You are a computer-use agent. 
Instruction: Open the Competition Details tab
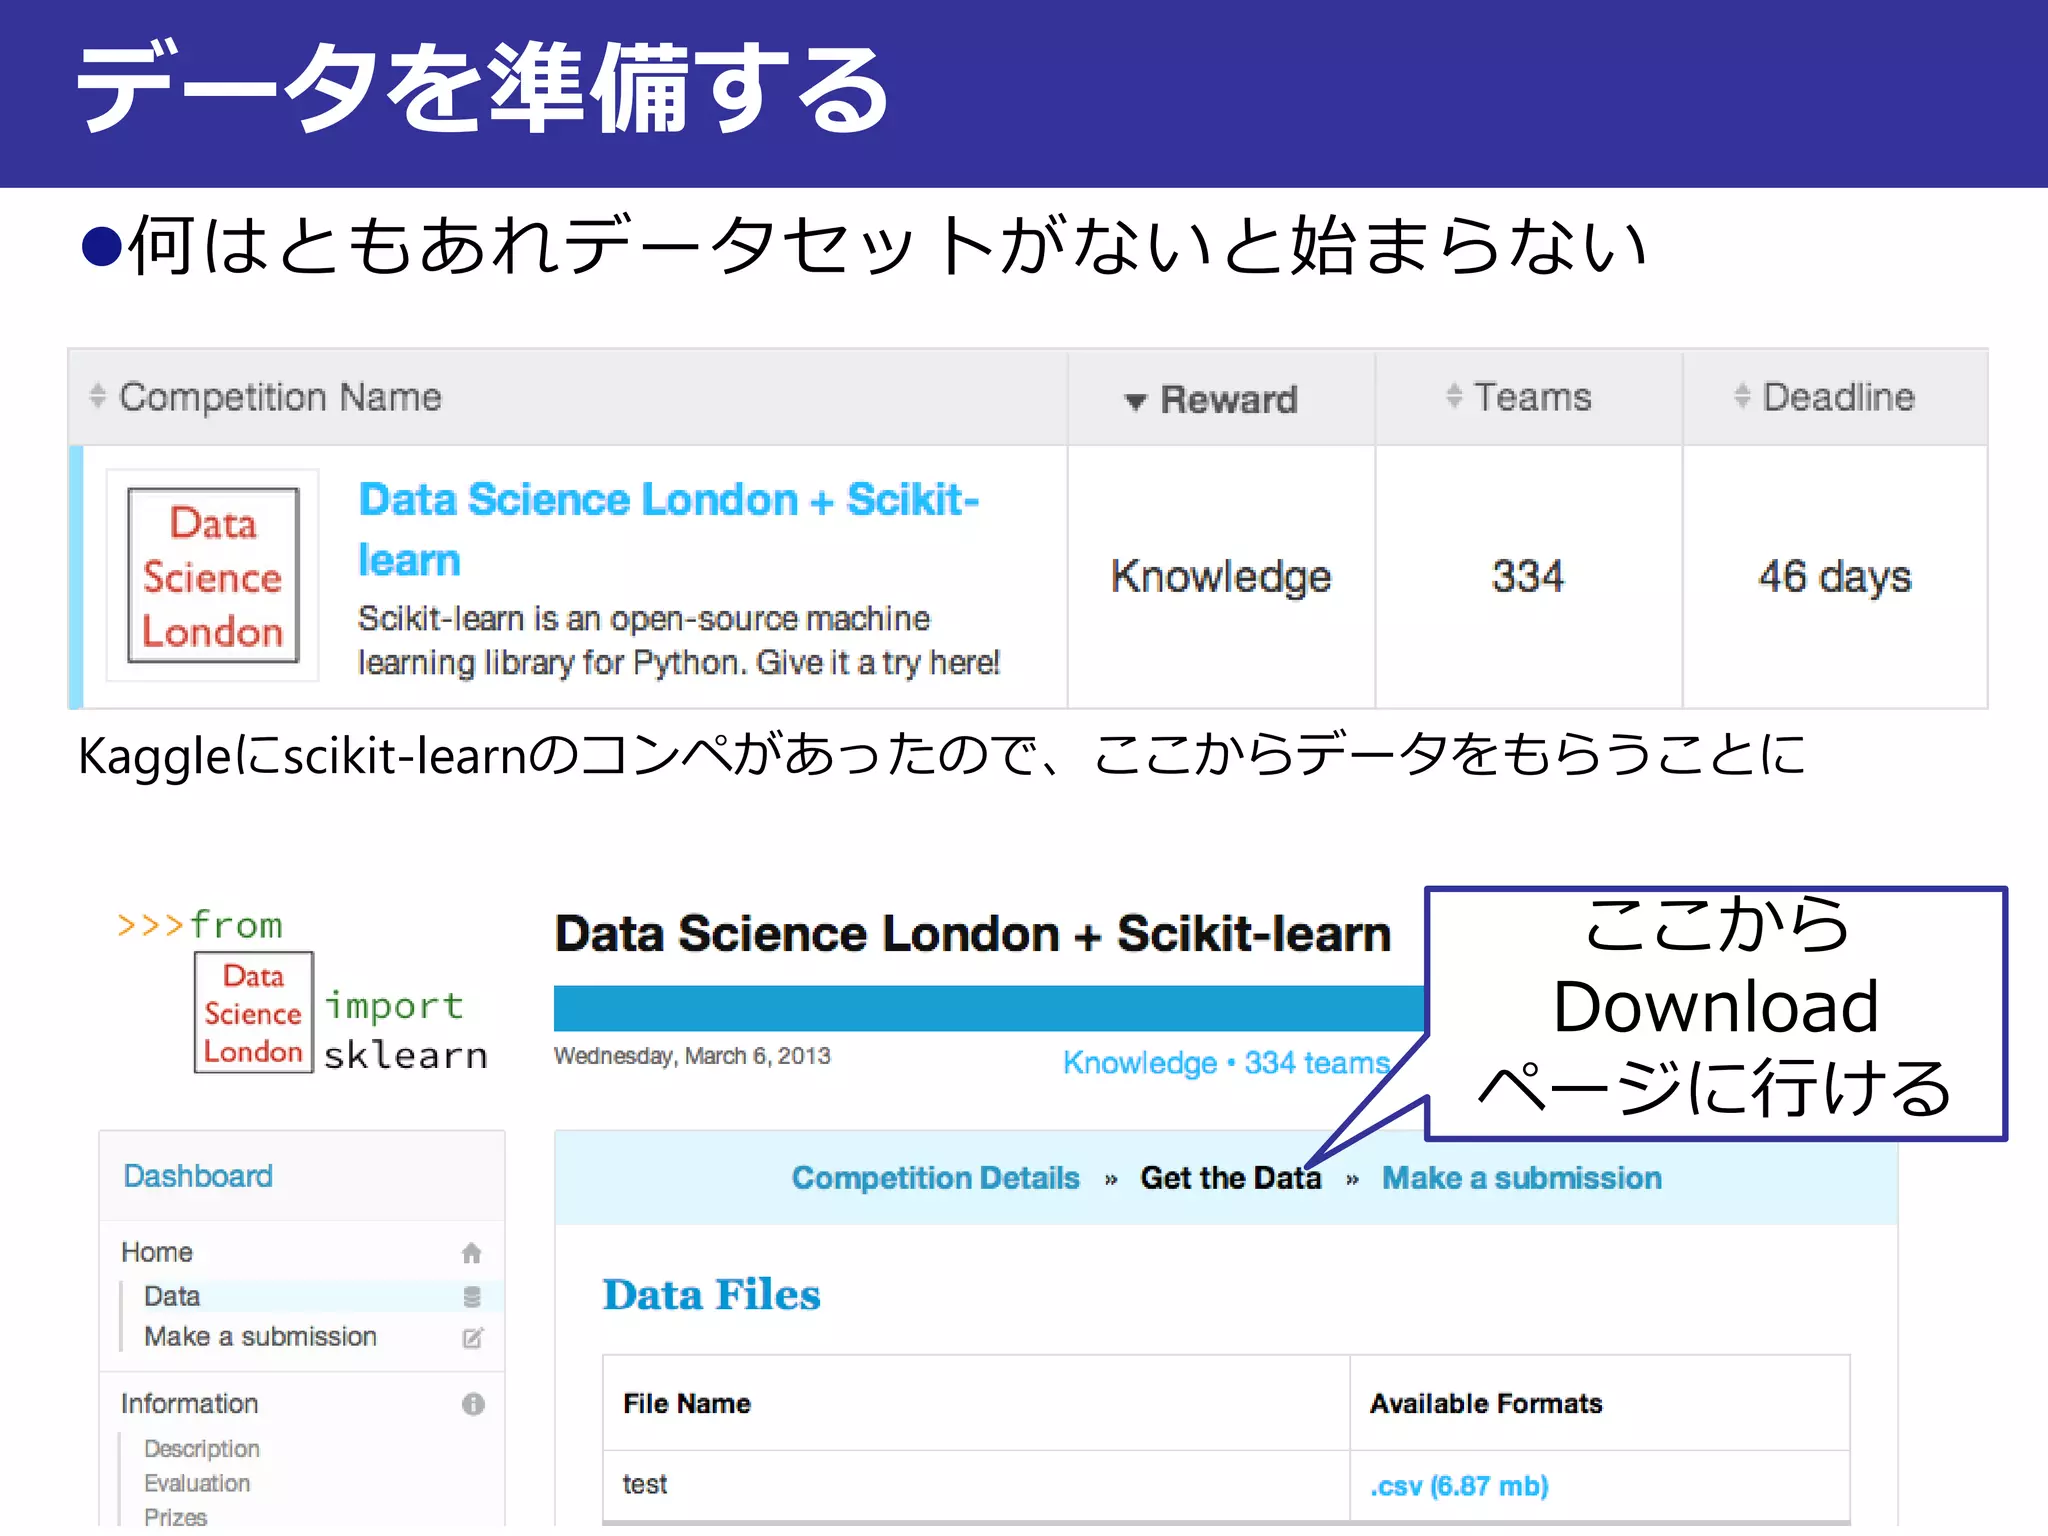point(935,1178)
